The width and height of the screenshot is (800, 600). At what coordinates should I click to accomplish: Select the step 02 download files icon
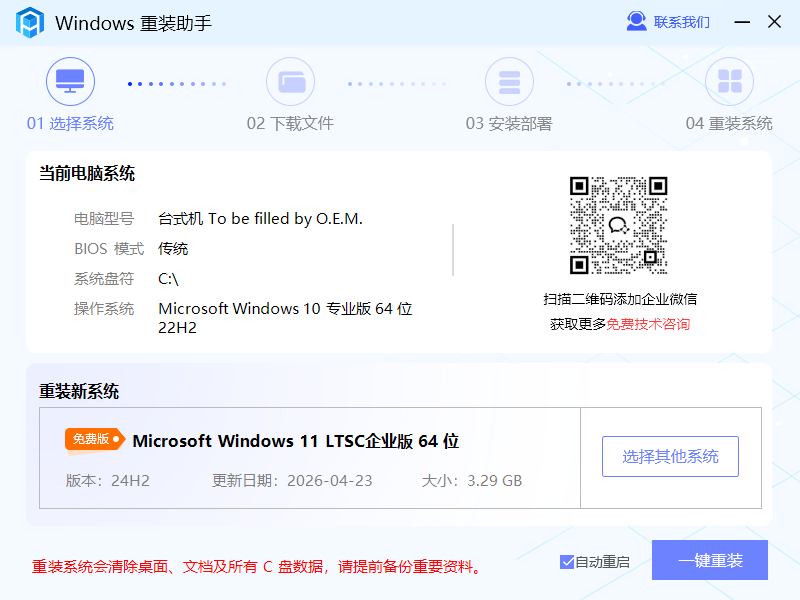tap(290, 82)
